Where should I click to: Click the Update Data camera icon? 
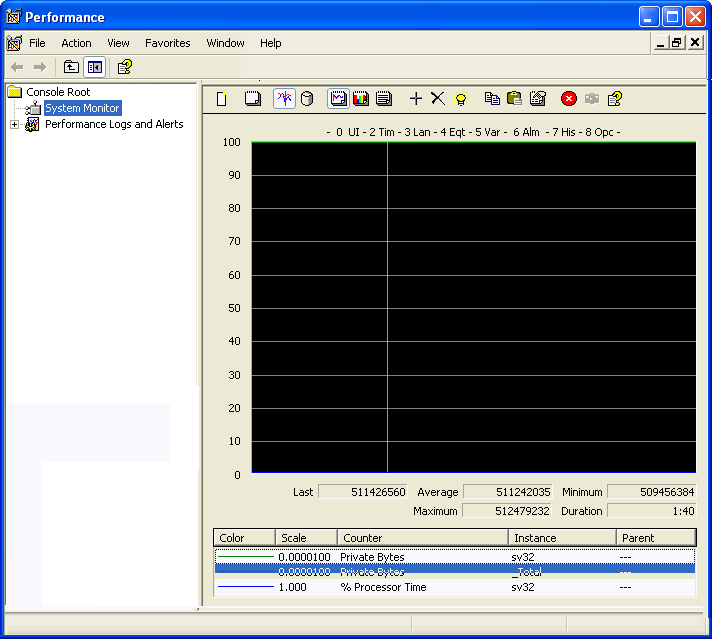pos(592,99)
